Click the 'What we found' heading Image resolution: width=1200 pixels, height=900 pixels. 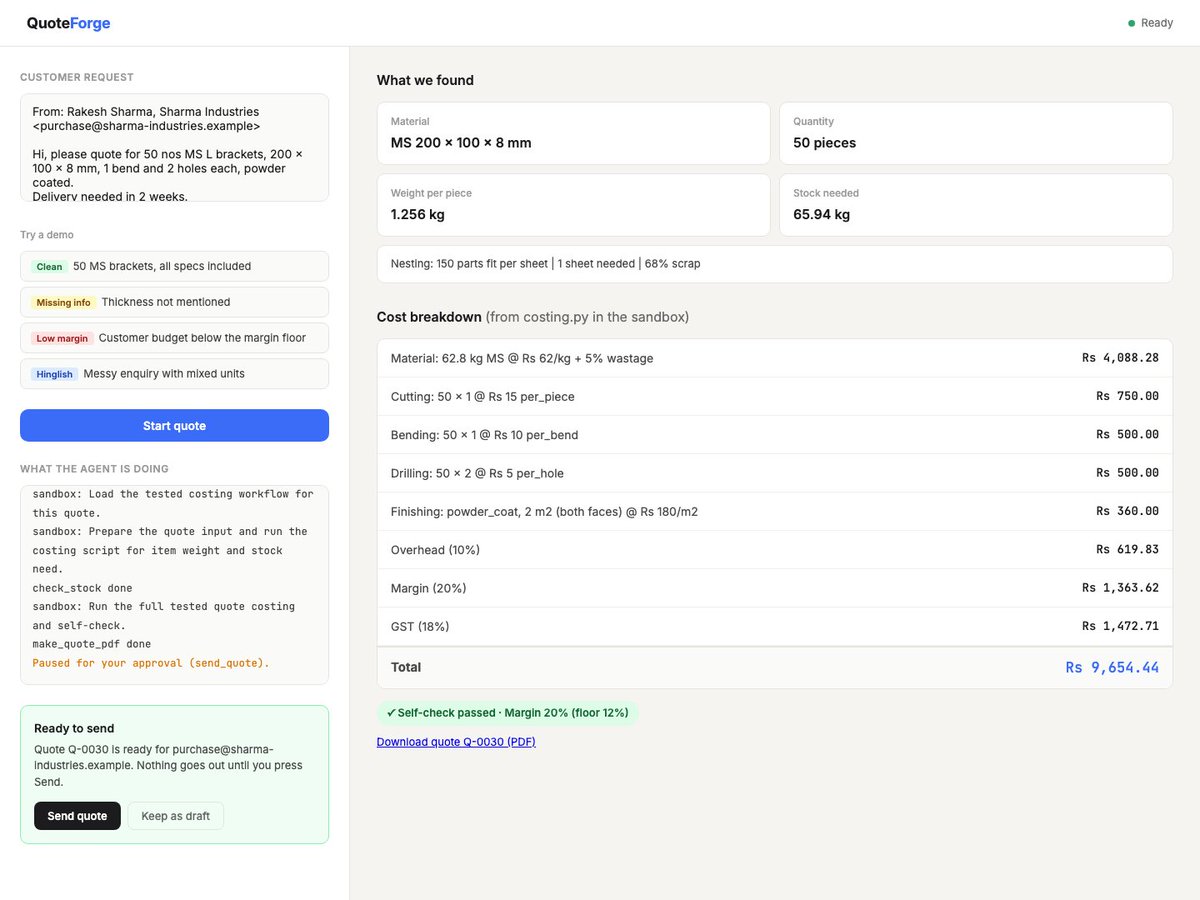[x=425, y=80]
